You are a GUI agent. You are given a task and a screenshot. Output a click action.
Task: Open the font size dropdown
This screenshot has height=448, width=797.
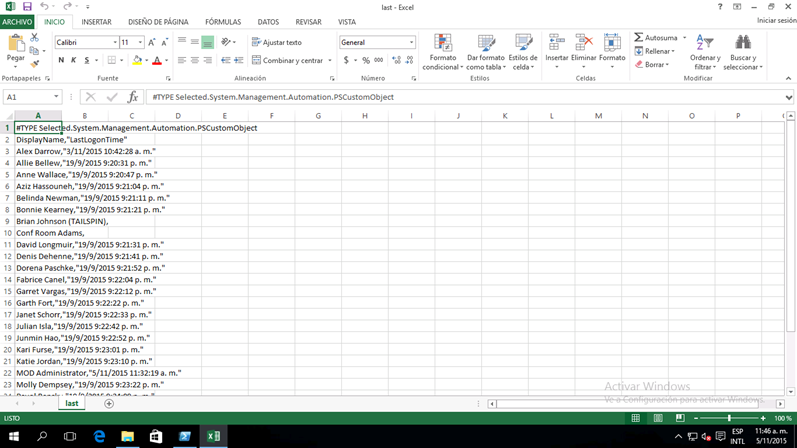coord(140,43)
